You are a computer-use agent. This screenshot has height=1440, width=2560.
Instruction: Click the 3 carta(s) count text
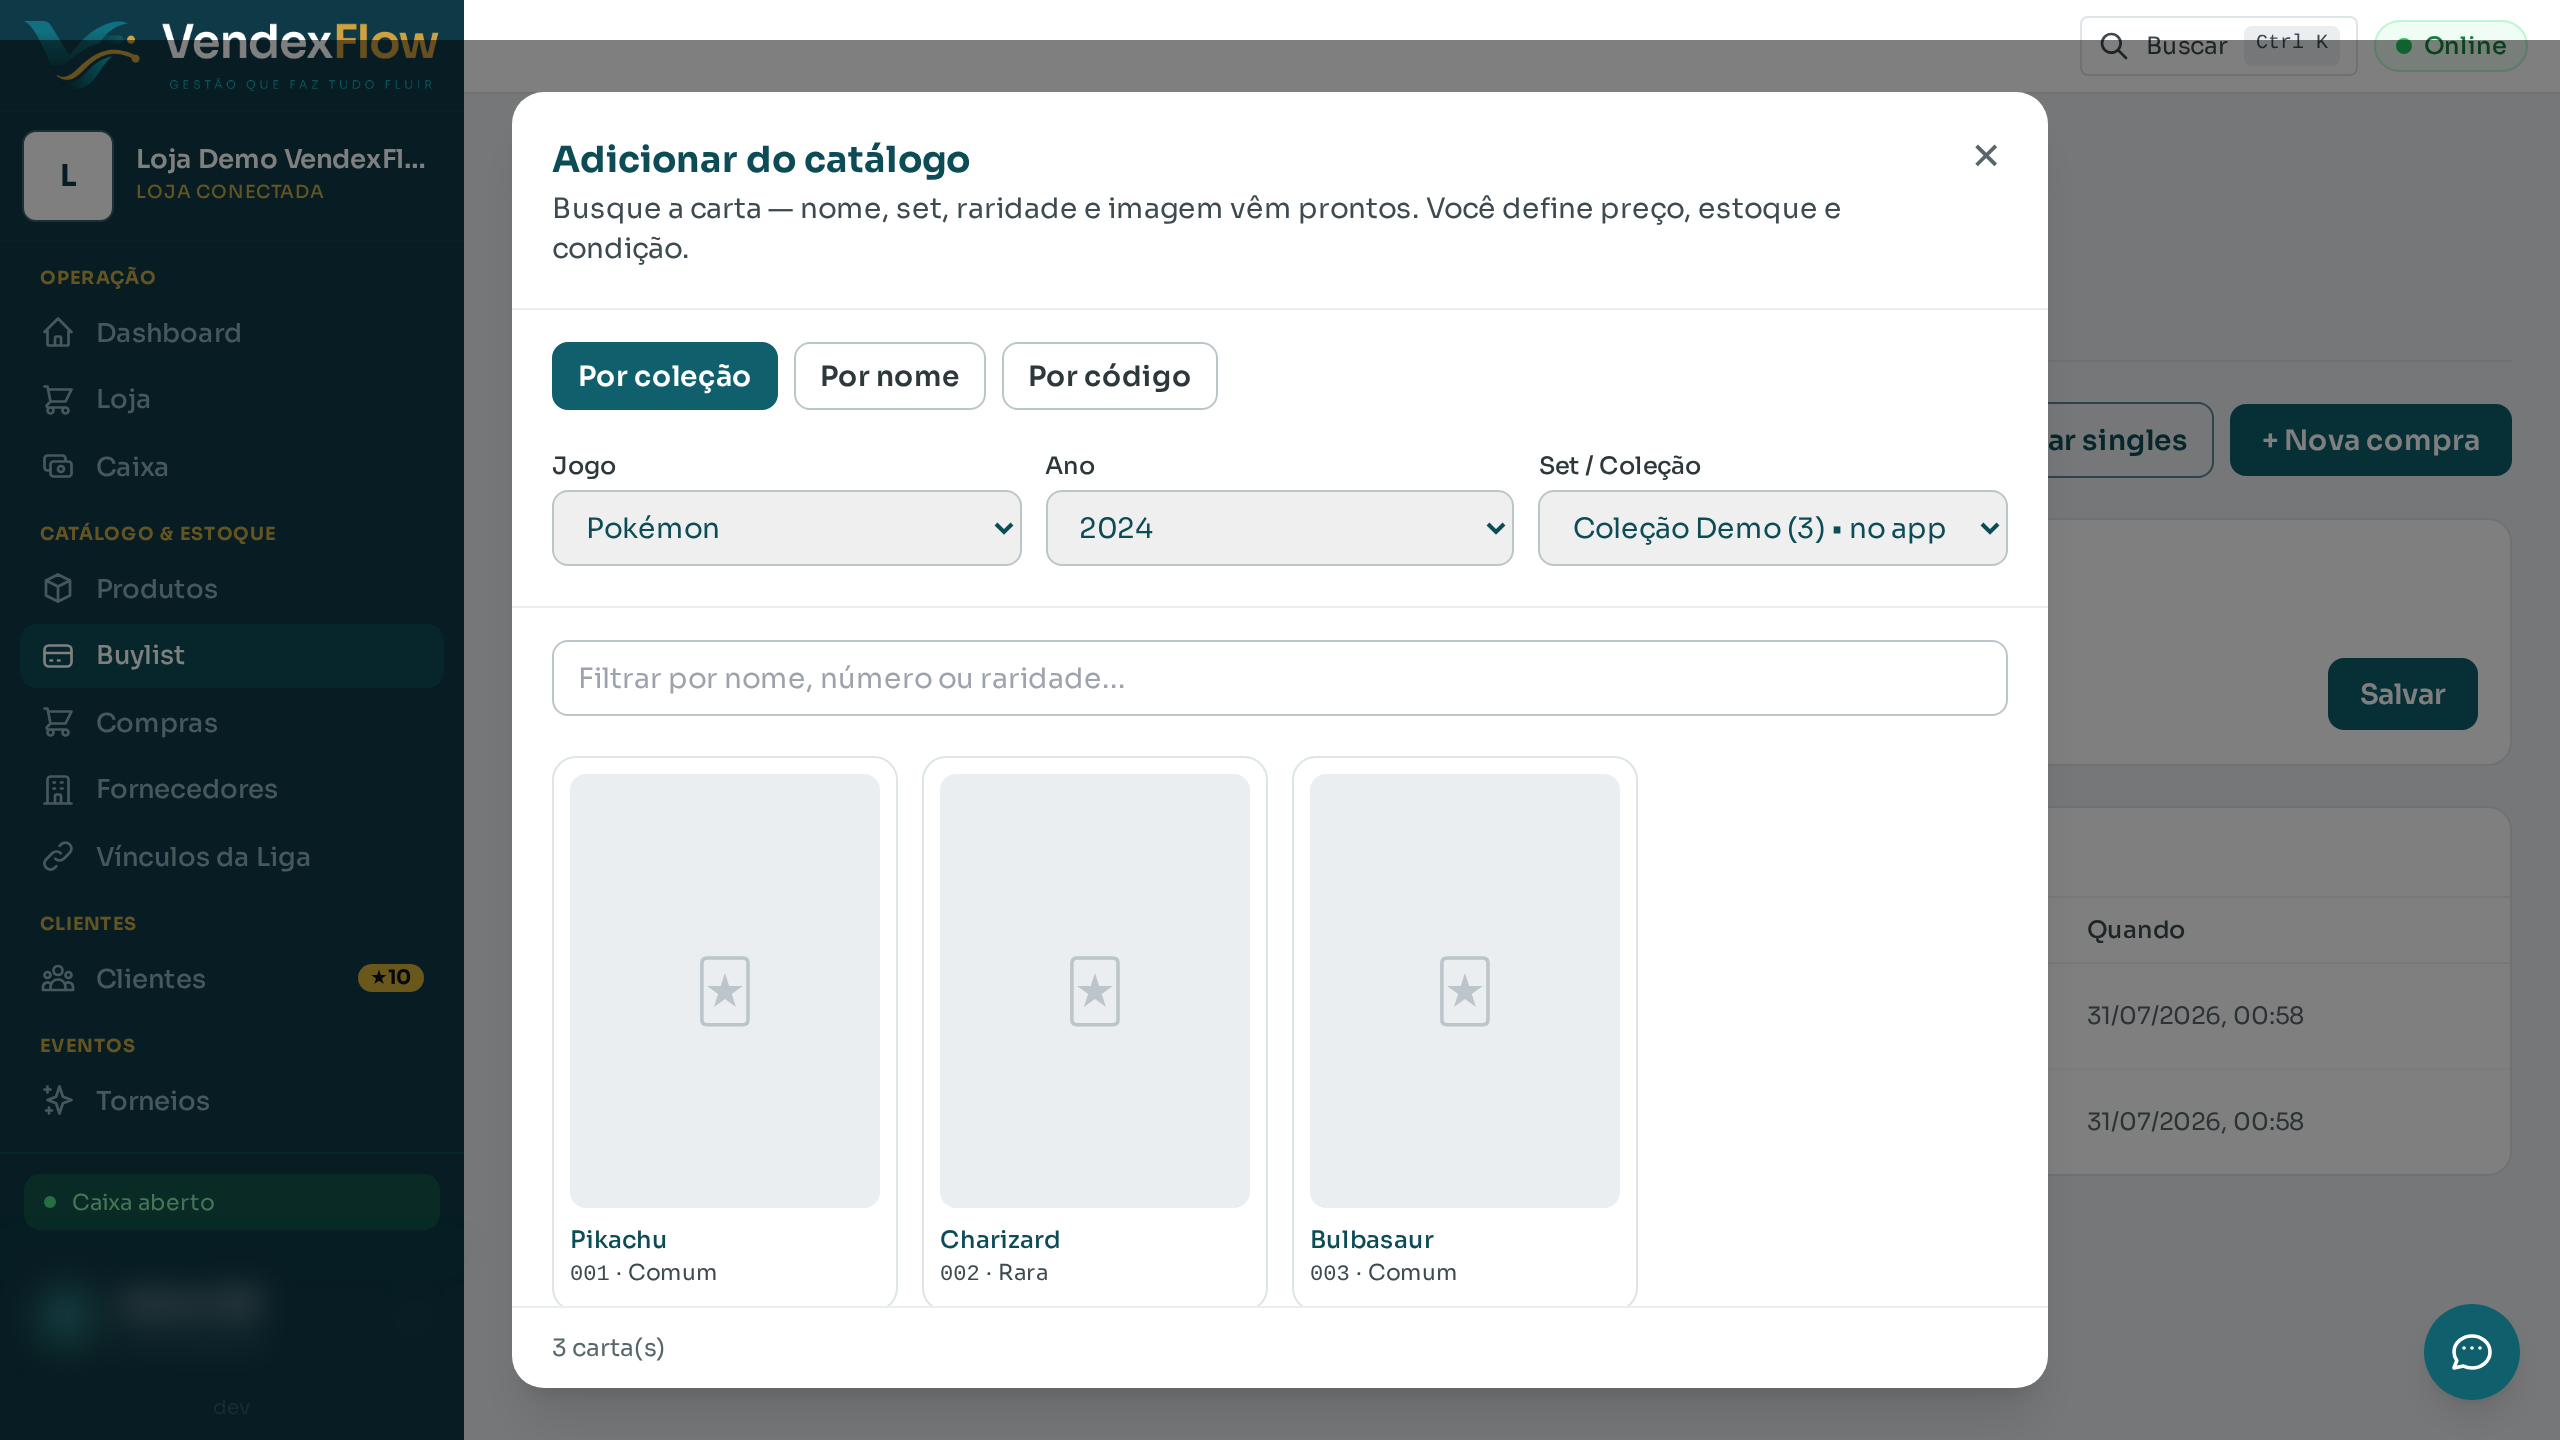(x=609, y=1348)
